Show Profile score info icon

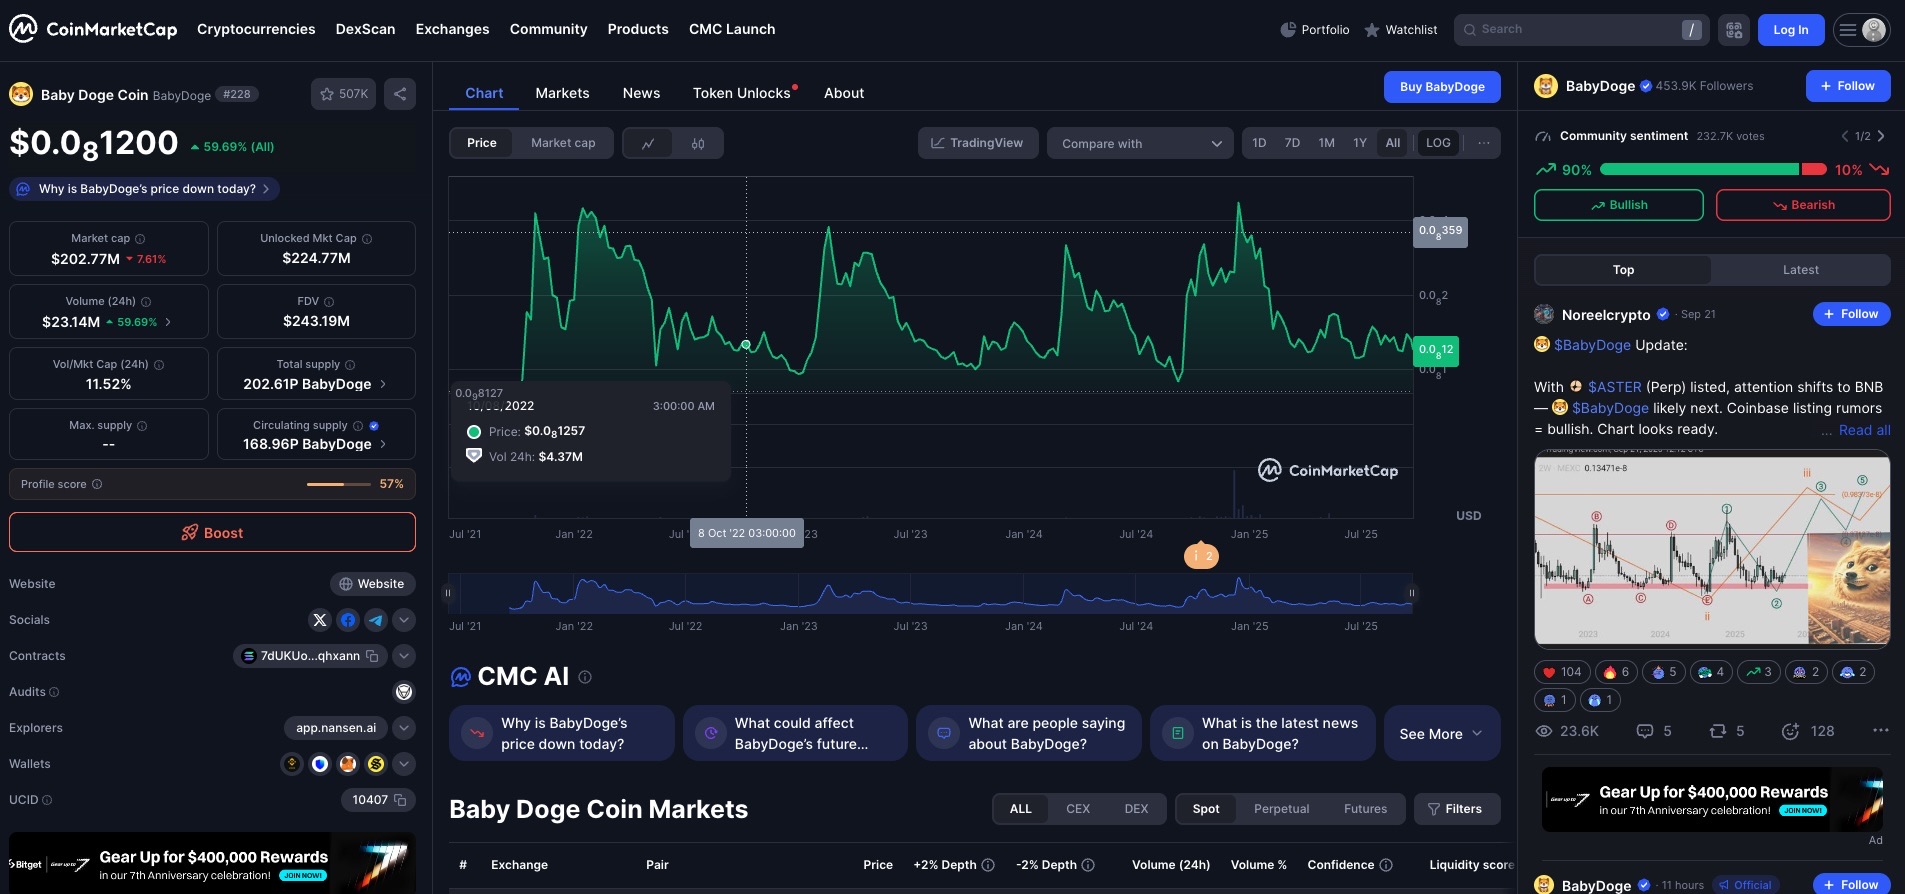pyautogui.click(x=97, y=484)
